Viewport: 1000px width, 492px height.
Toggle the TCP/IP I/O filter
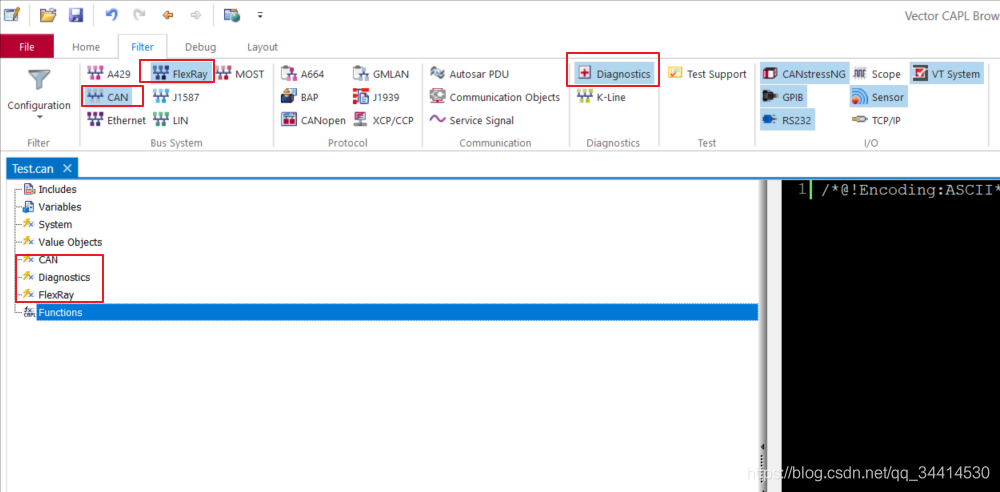877,120
